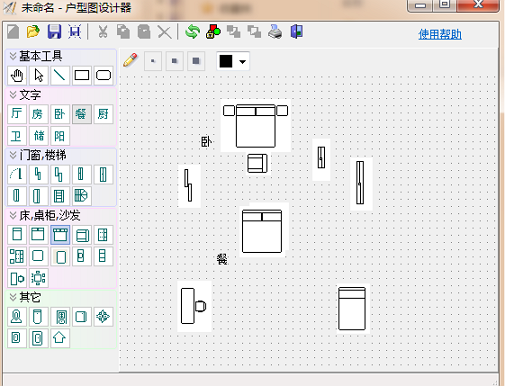Click the black color swatch
This screenshot has width=505, height=386.
click(x=226, y=61)
